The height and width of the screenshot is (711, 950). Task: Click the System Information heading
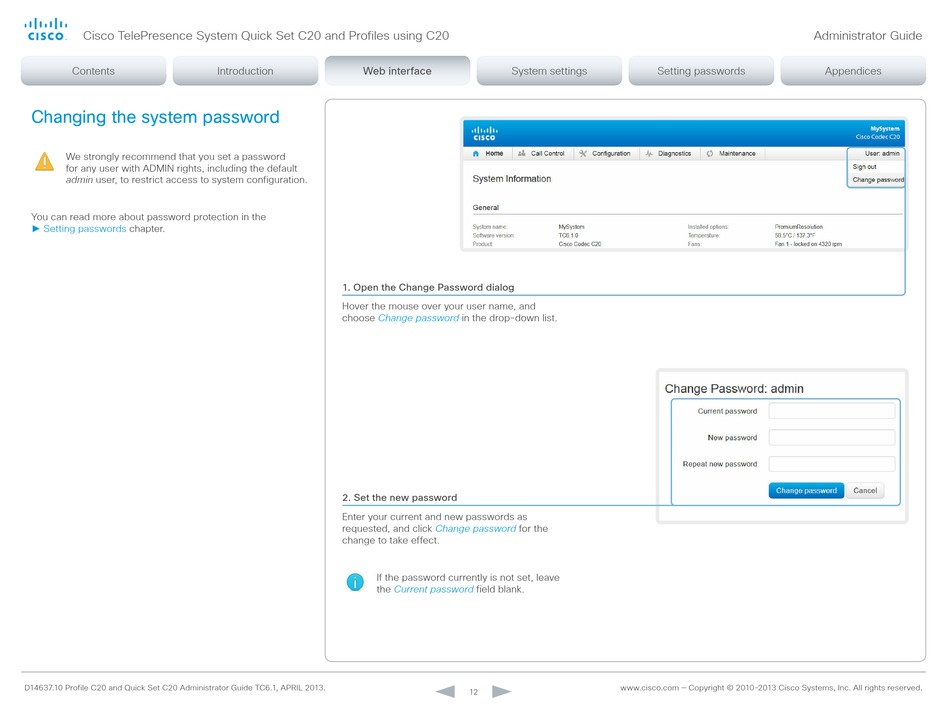[512, 179]
